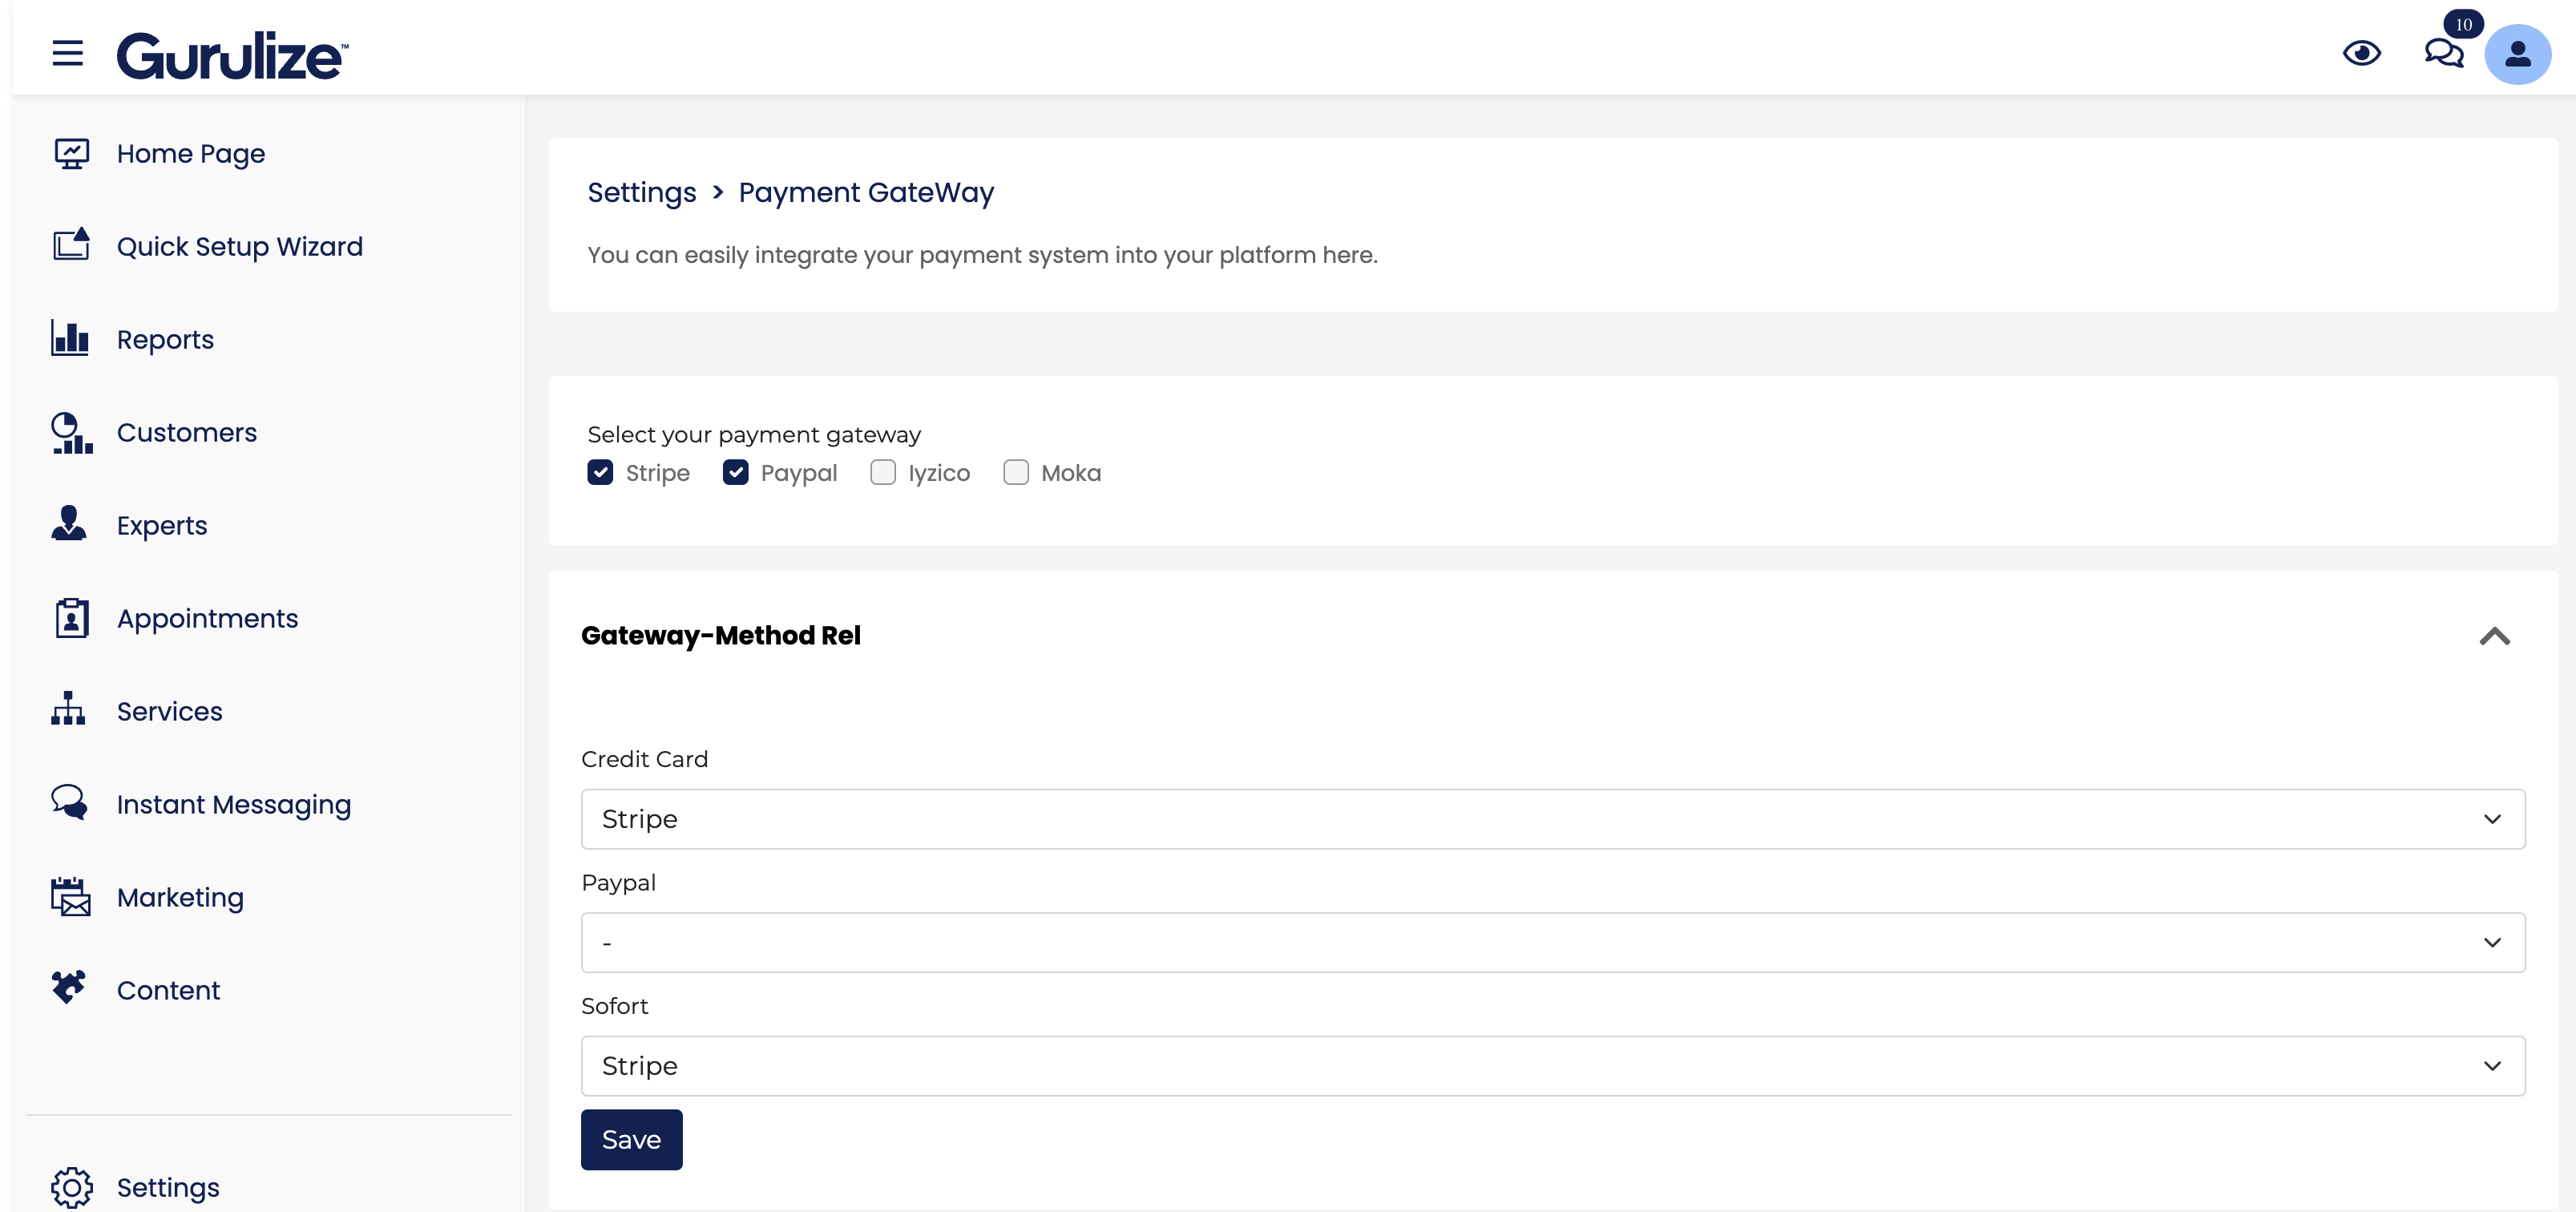Viewport: 2576px width, 1212px height.
Task: Click the Marketing sidebar label
Action: tap(180, 898)
